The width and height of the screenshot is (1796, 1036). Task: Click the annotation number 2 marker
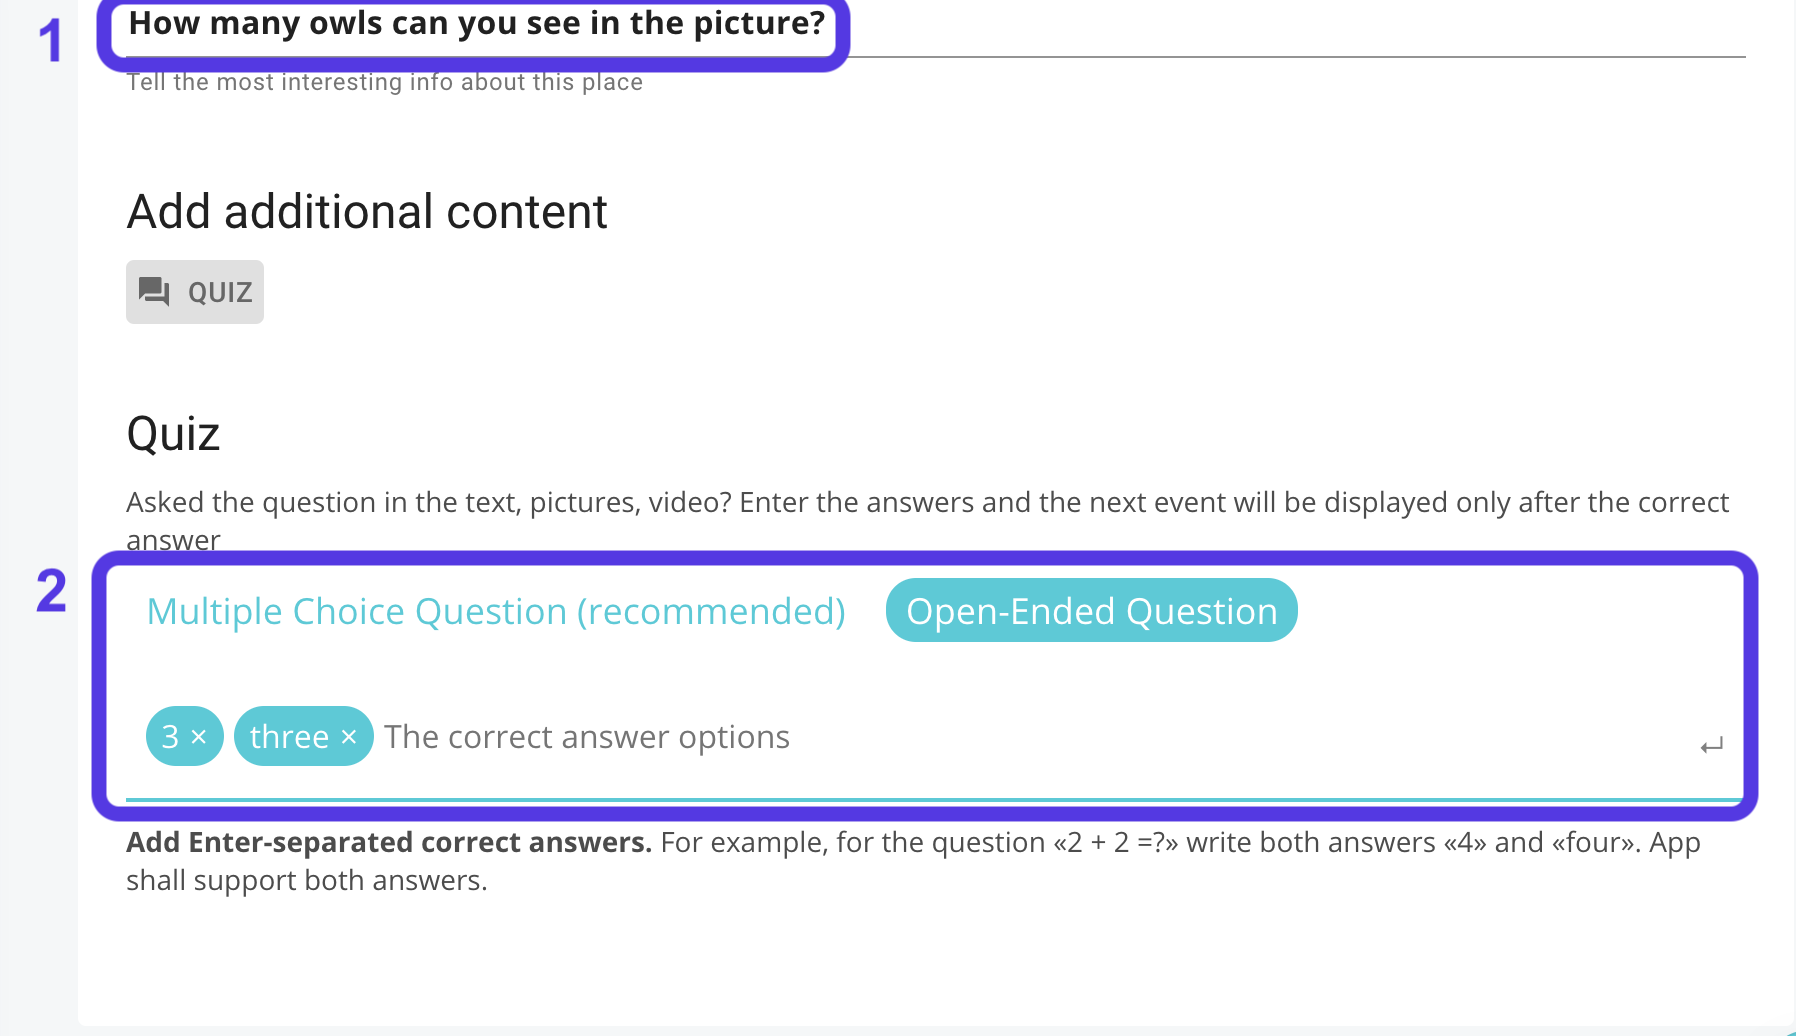click(x=51, y=591)
